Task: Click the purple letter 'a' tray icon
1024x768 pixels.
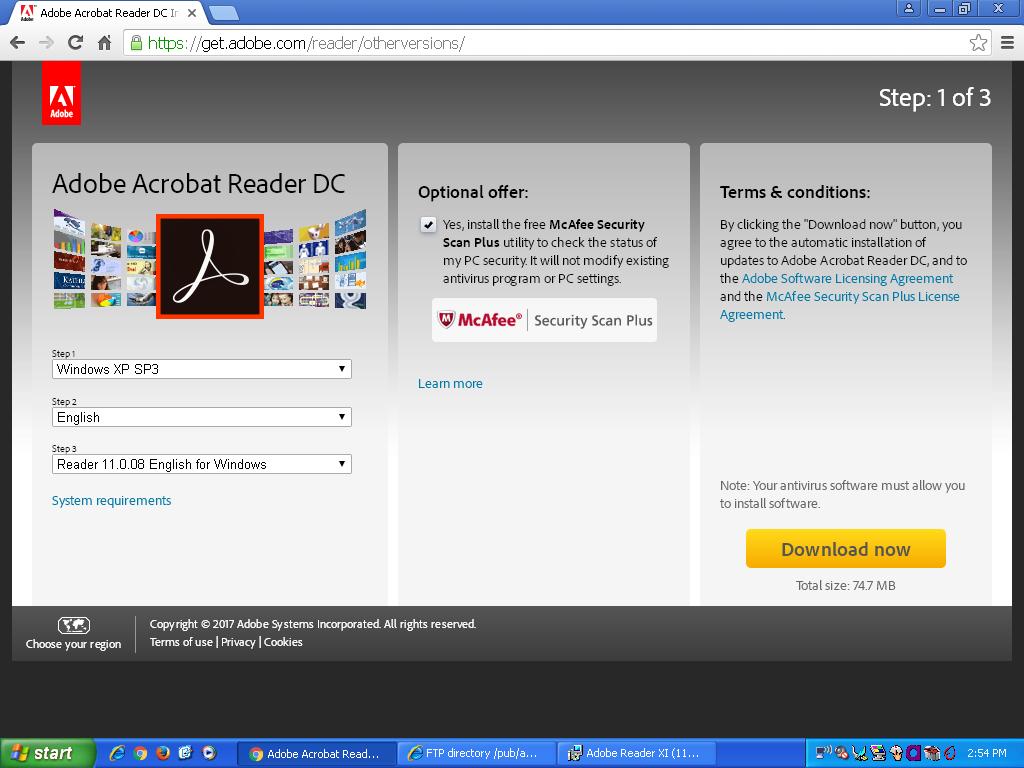Action: (x=913, y=754)
